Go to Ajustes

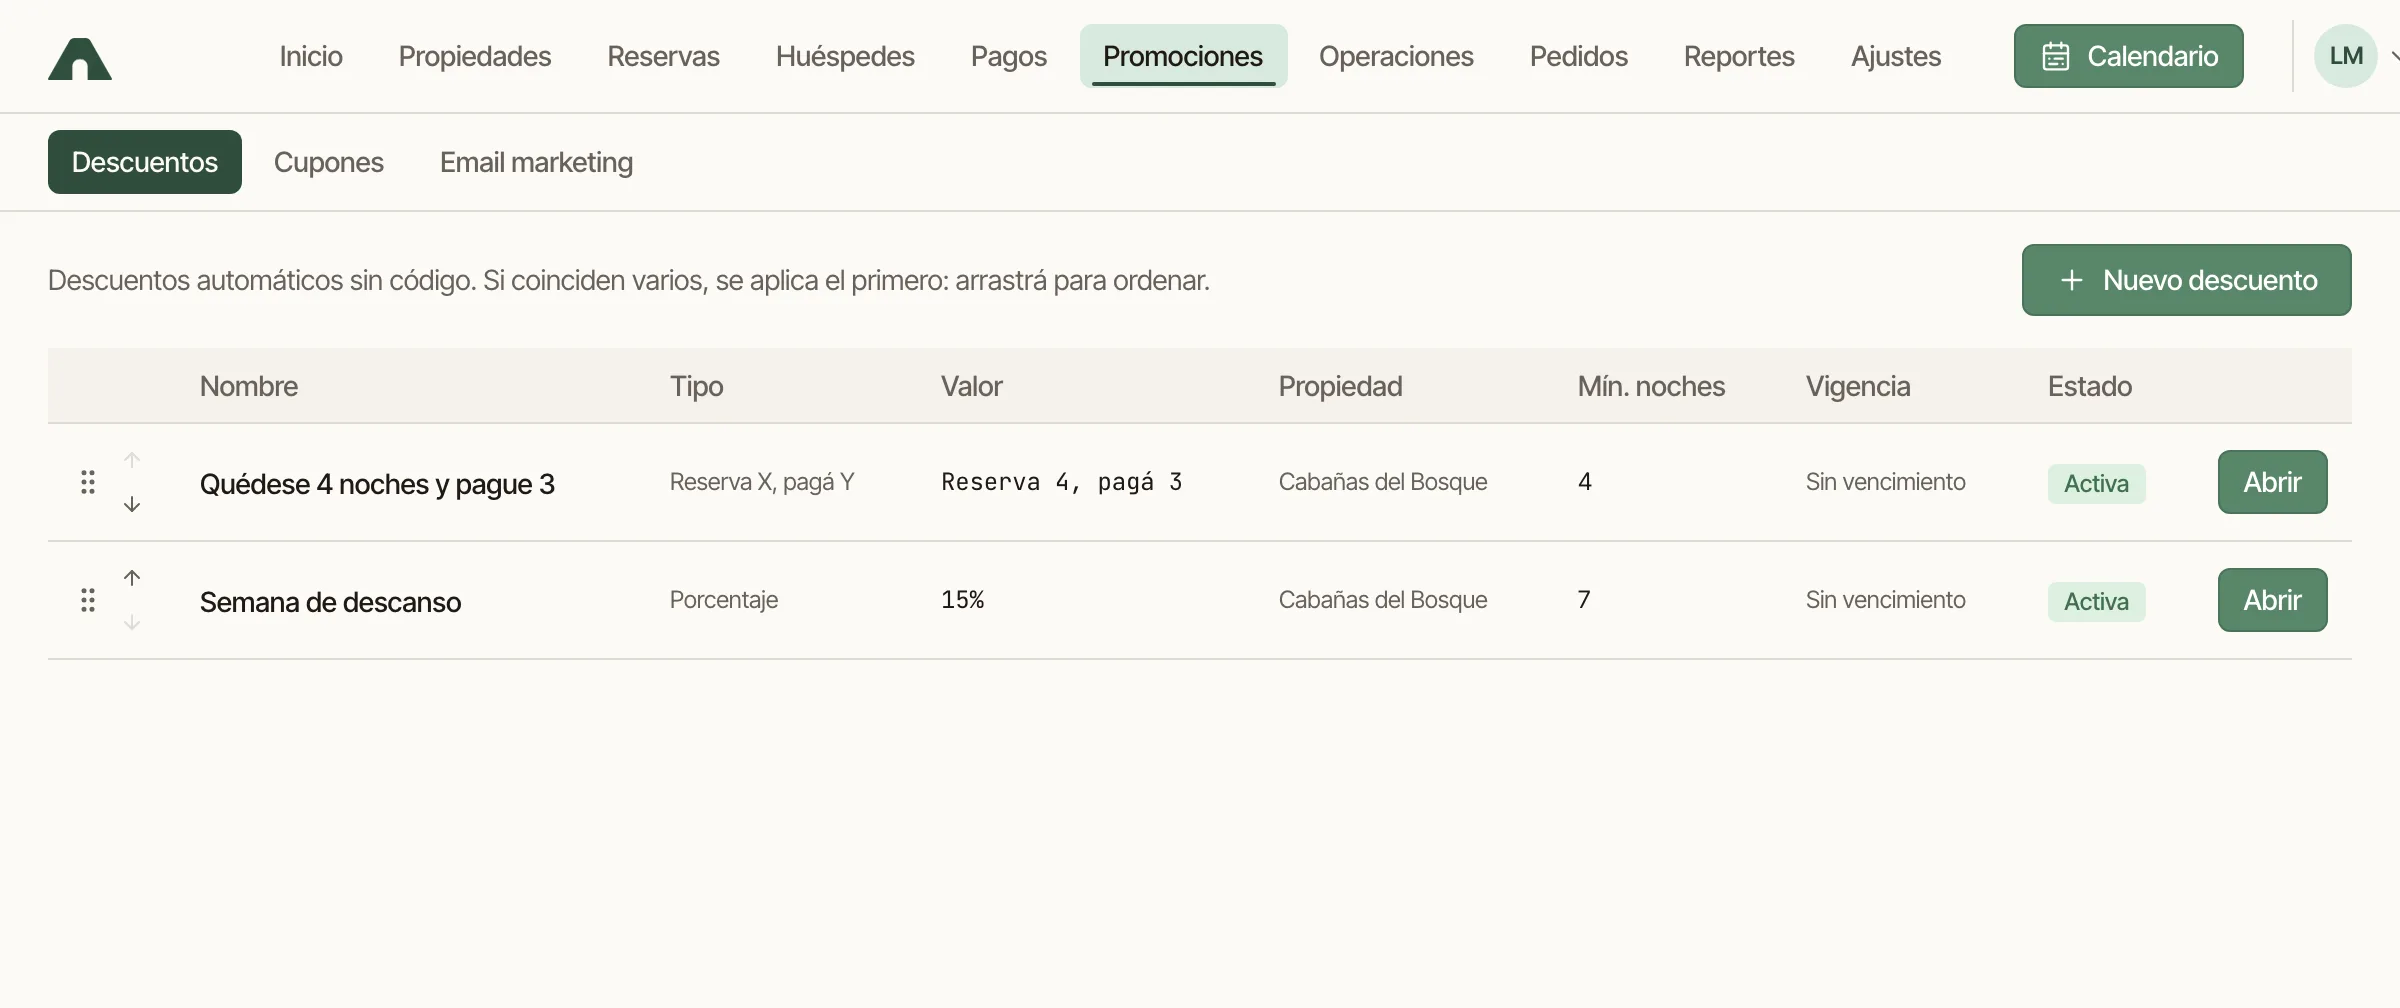coord(1896,56)
